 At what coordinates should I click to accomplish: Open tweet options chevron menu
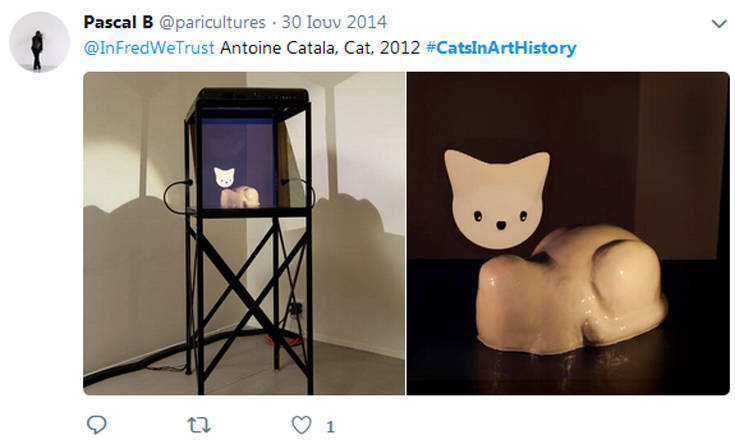[719, 23]
